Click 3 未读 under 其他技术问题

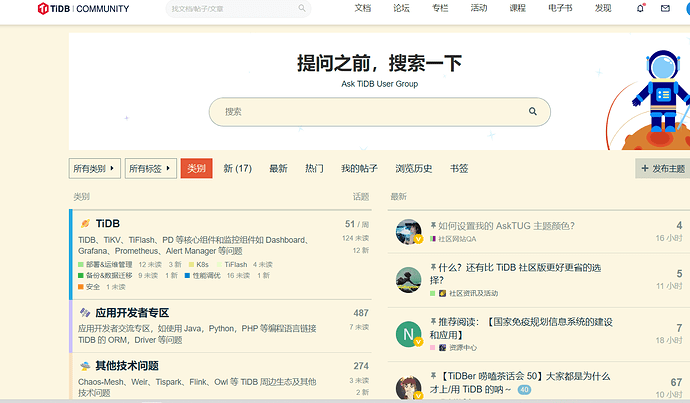[359, 380]
